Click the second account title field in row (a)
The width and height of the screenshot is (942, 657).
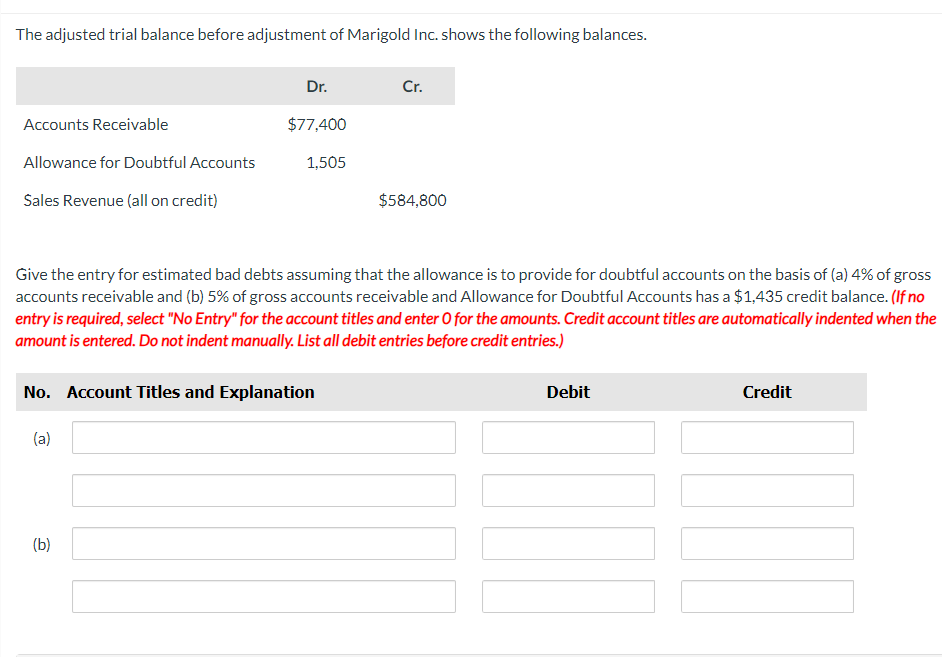click(x=263, y=490)
